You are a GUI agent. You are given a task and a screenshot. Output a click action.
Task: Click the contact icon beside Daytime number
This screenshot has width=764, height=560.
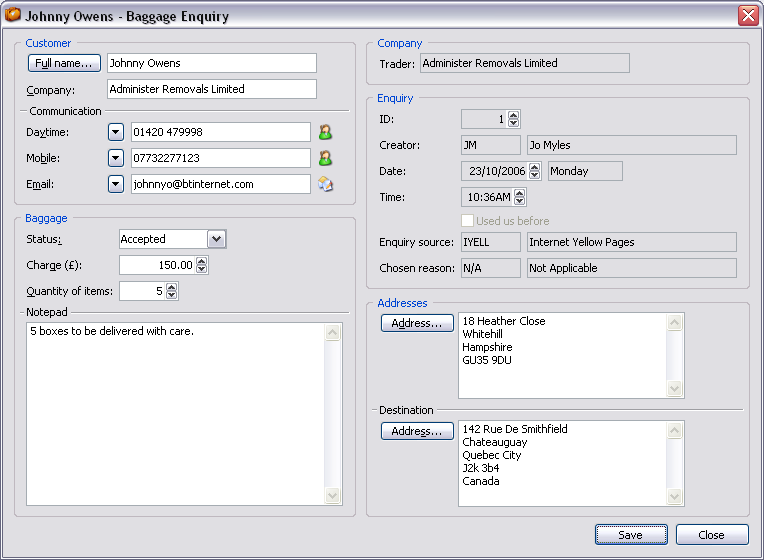coord(325,132)
